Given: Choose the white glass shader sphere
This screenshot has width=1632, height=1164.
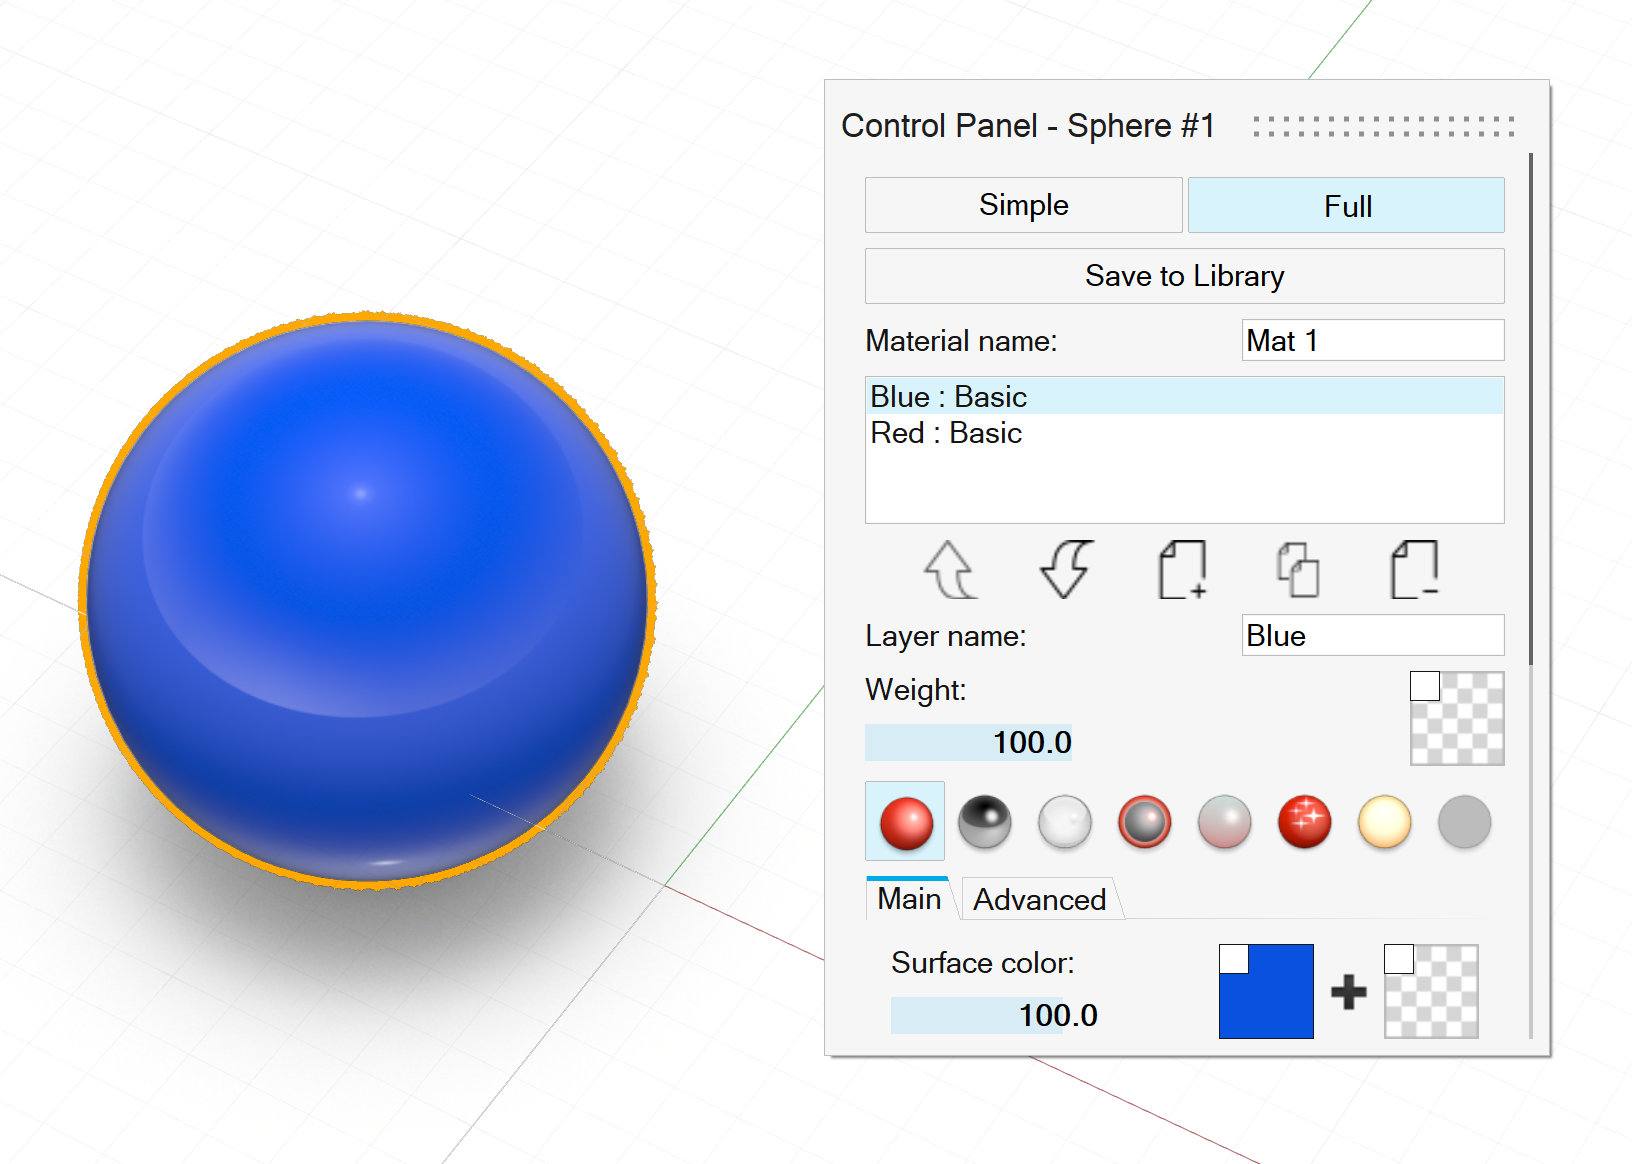Looking at the screenshot, I should pos(1065,822).
